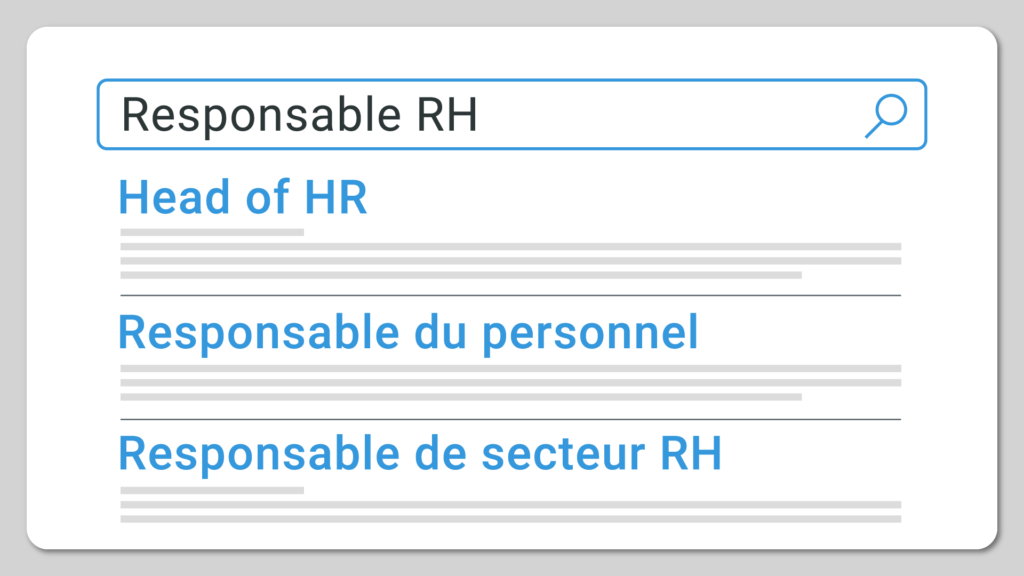The image size is (1024, 576).
Task: Click the bottom snippet line under Responsable de secteur RH
Action: point(510,519)
